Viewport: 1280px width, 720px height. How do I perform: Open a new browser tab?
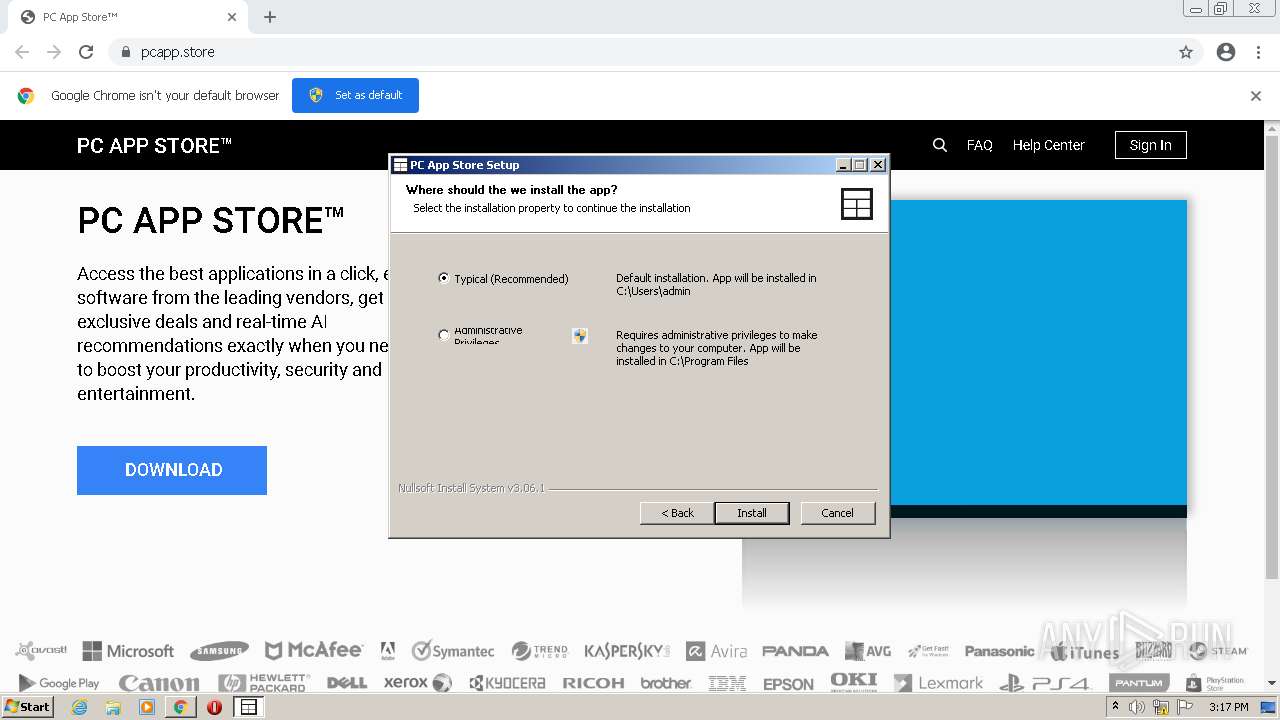tap(270, 17)
